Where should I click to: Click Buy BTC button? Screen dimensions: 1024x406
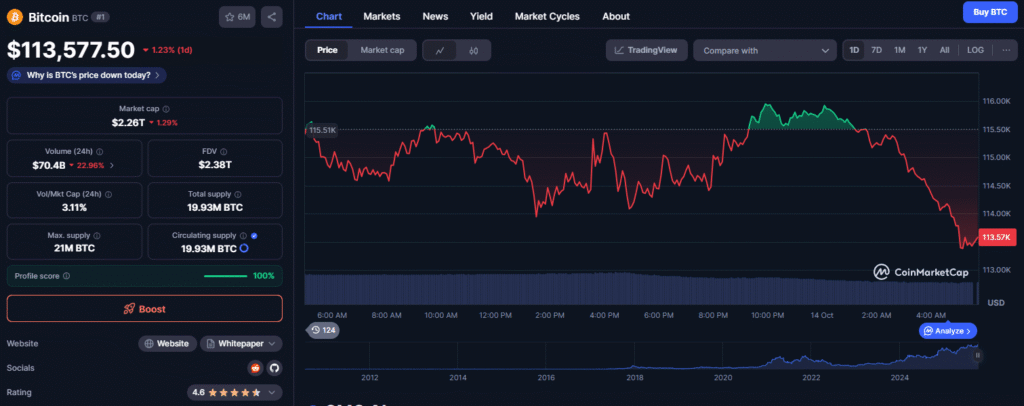tap(990, 12)
